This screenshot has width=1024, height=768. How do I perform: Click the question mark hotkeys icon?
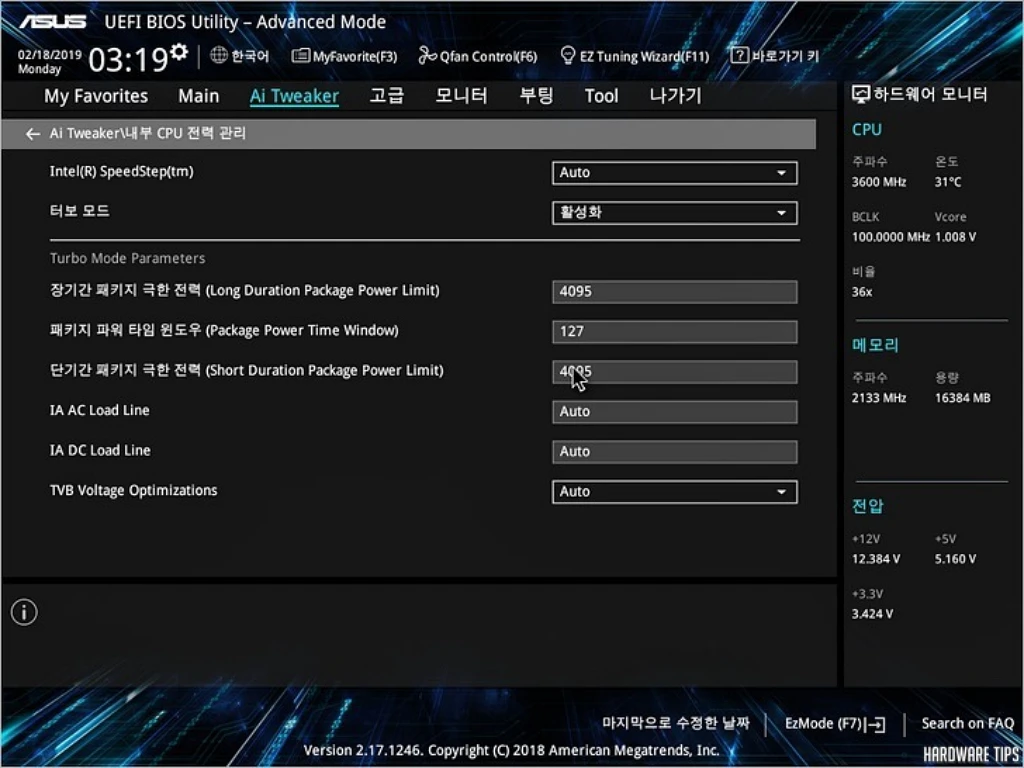pyautogui.click(x=739, y=56)
